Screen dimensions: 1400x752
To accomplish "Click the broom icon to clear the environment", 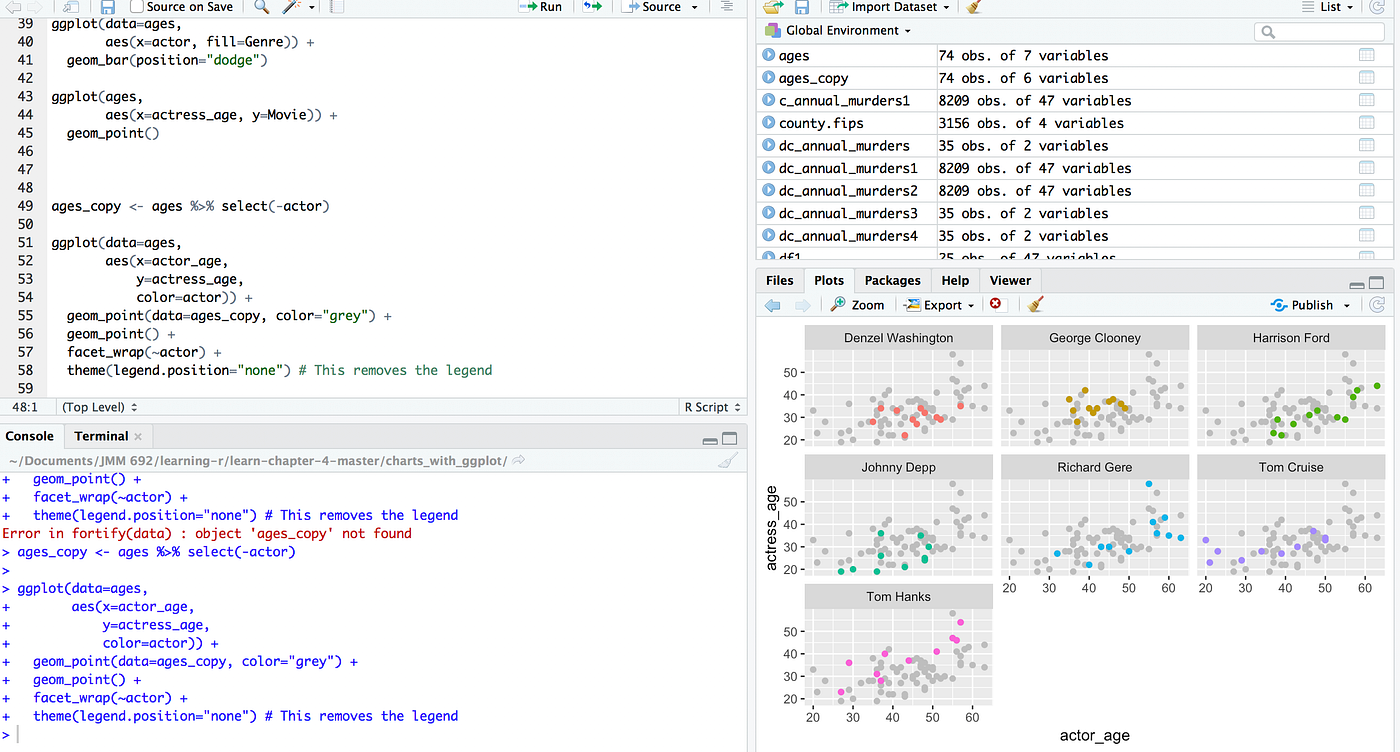I will [x=971, y=7].
